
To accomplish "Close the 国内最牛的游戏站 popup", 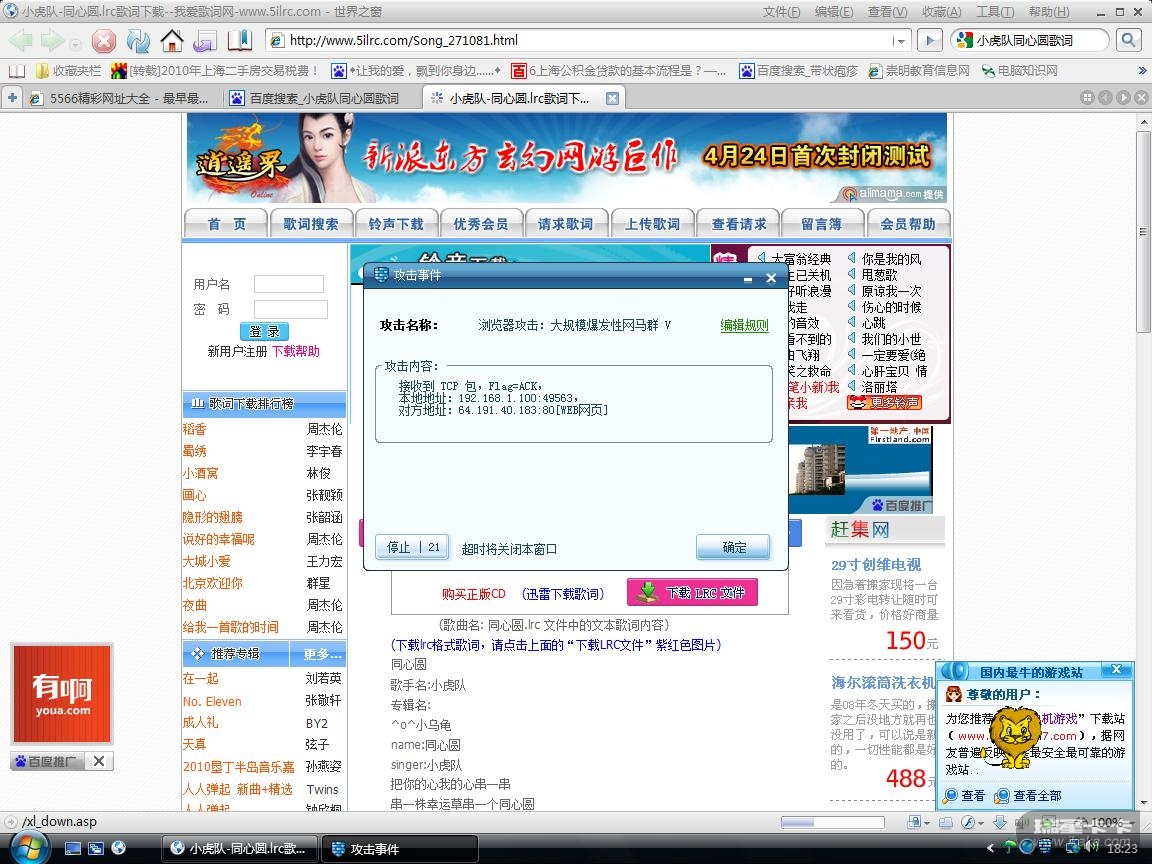I will [1116, 669].
